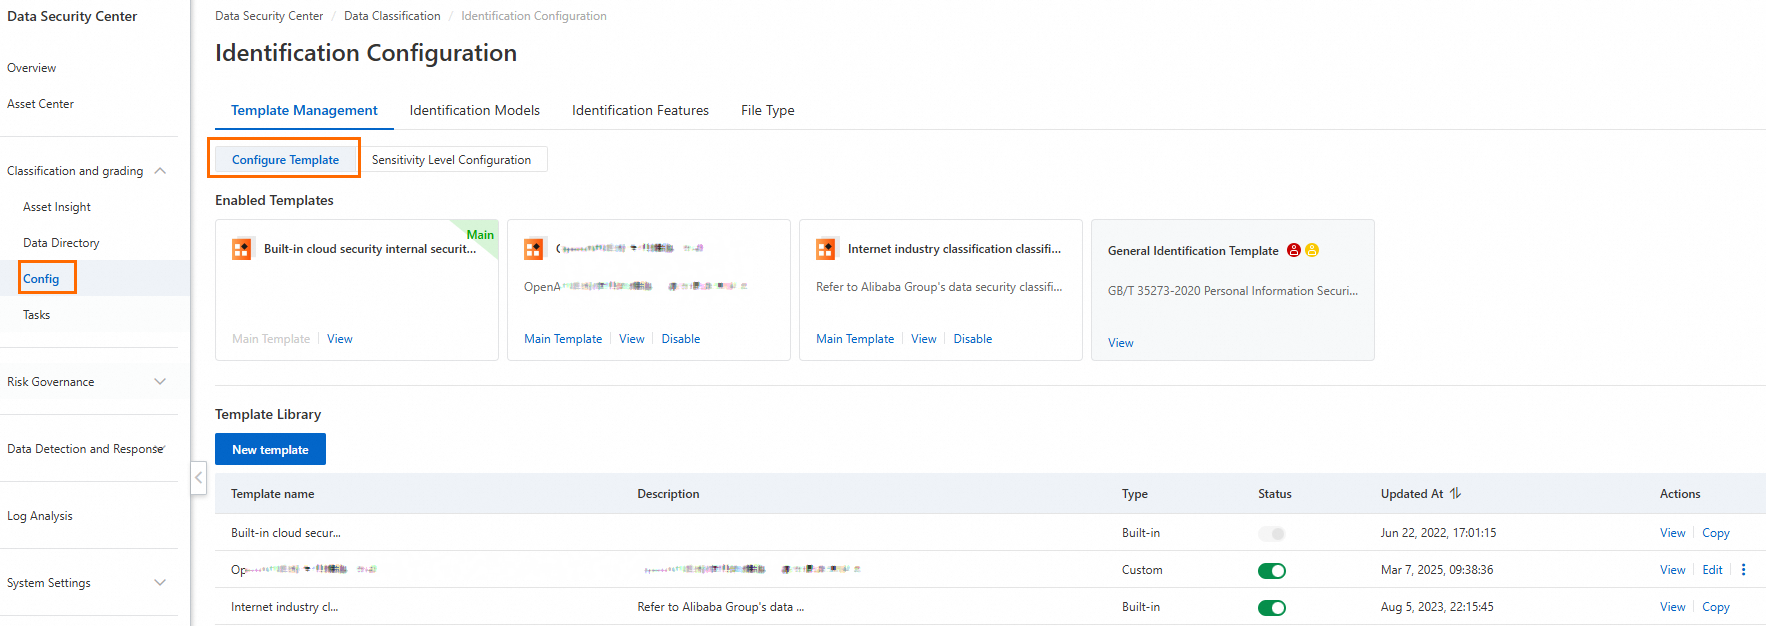
Task: Toggle status switch for Internet industry template row
Action: (1271, 608)
